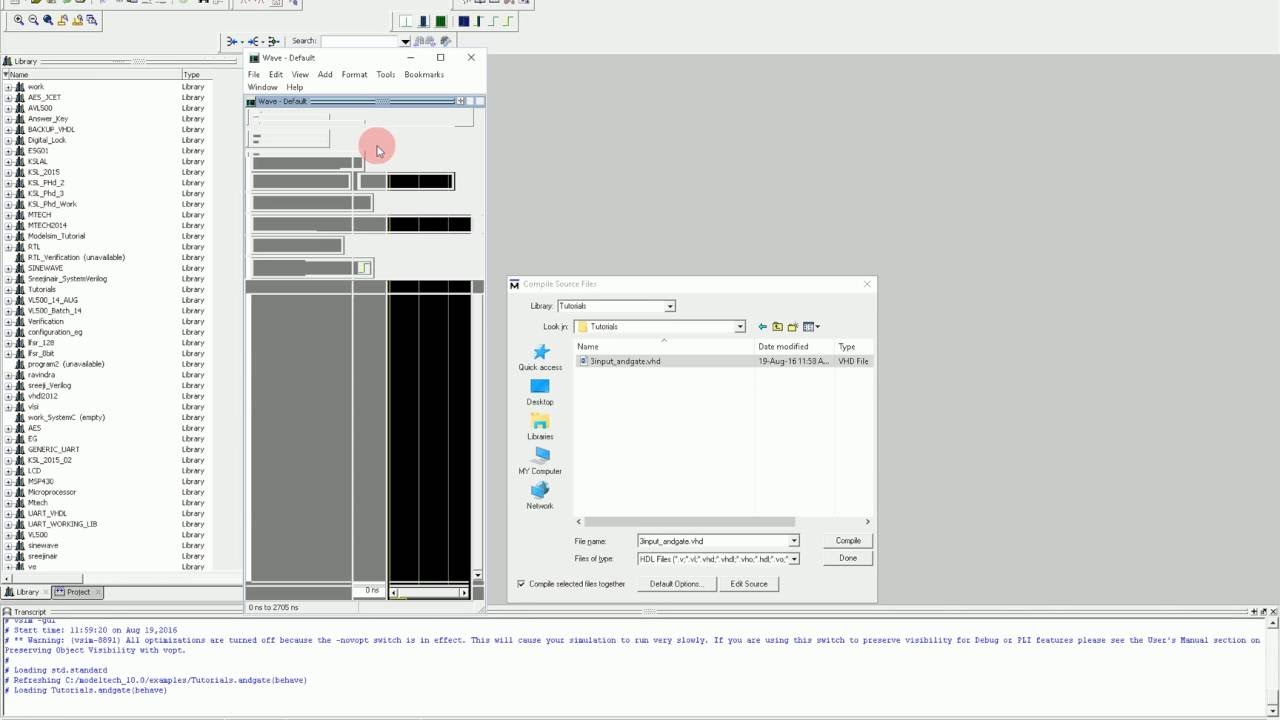The height and width of the screenshot is (720, 1280).
Task: Click the Wave window vertical scroll down arrow
Action: (x=477, y=576)
